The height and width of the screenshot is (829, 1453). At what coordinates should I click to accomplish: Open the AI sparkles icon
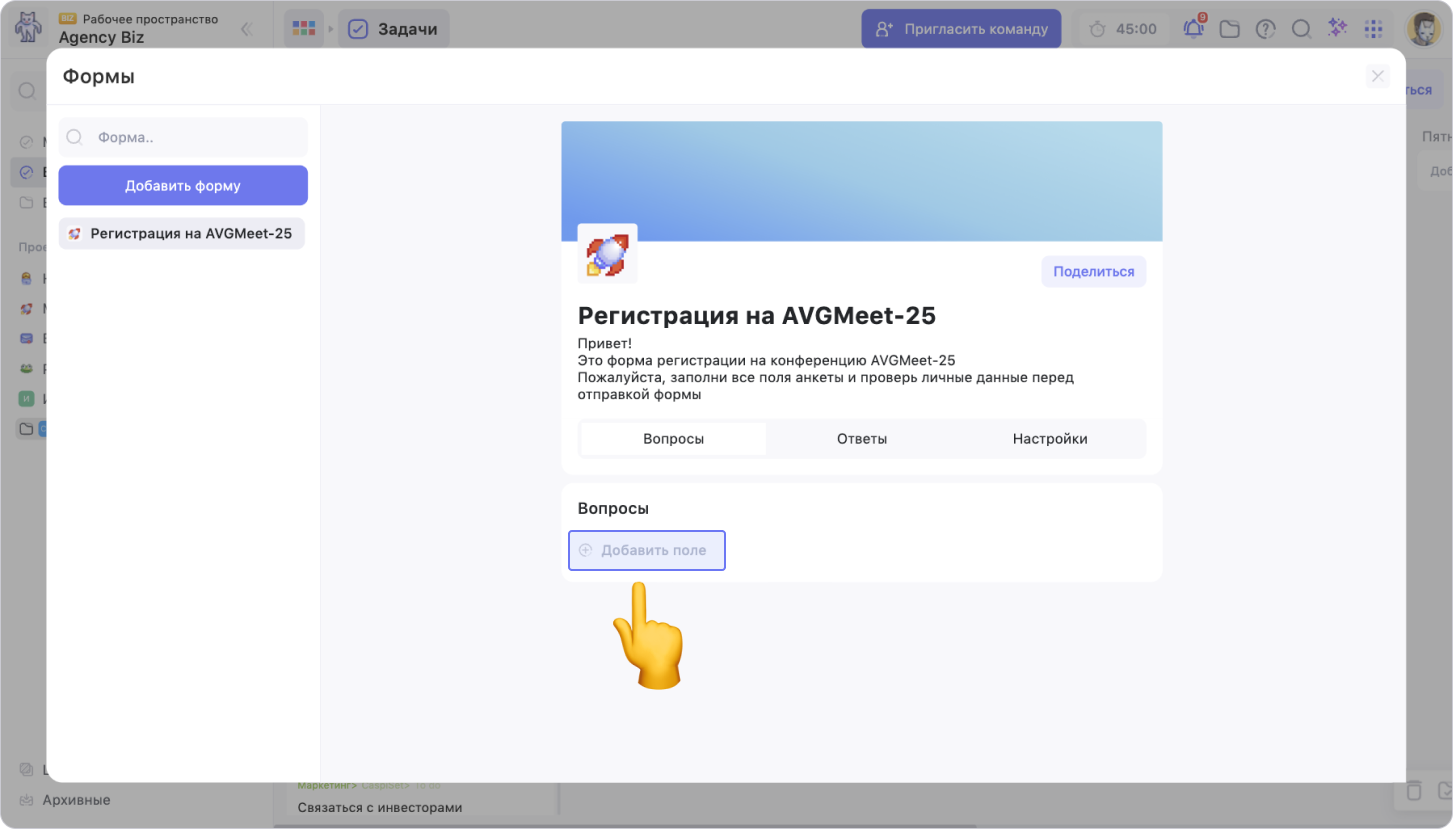[1337, 28]
